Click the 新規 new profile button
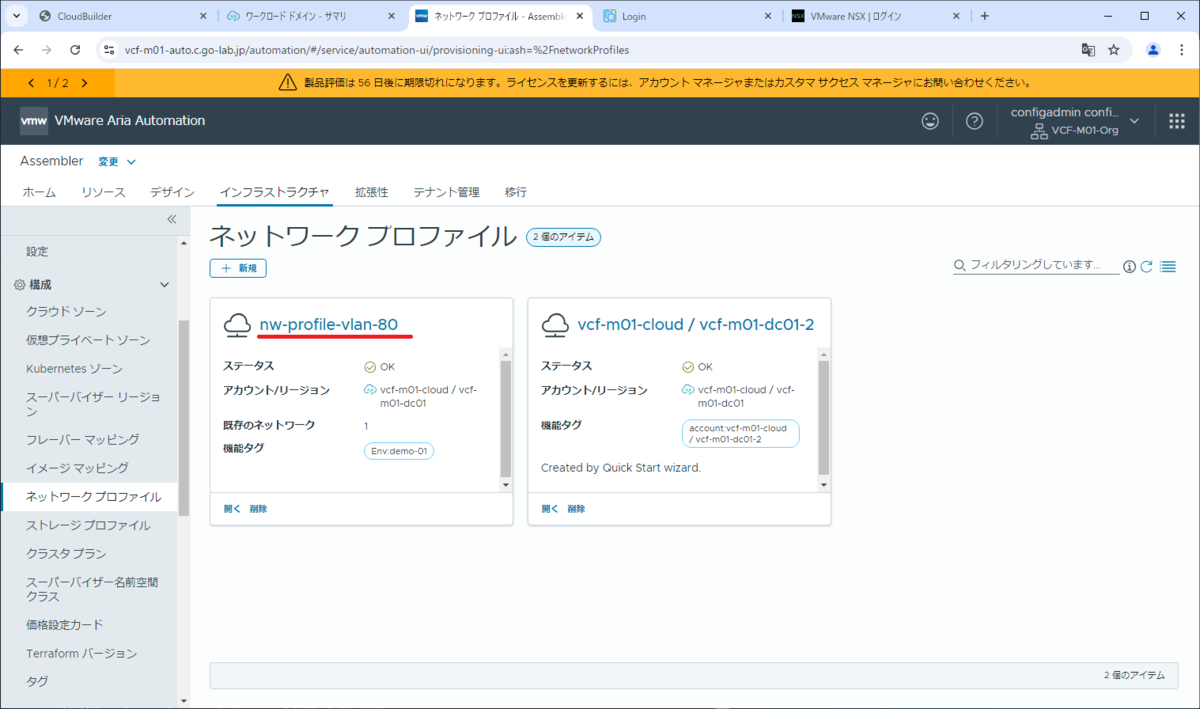The height and width of the screenshot is (709, 1200). coord(238,268)
